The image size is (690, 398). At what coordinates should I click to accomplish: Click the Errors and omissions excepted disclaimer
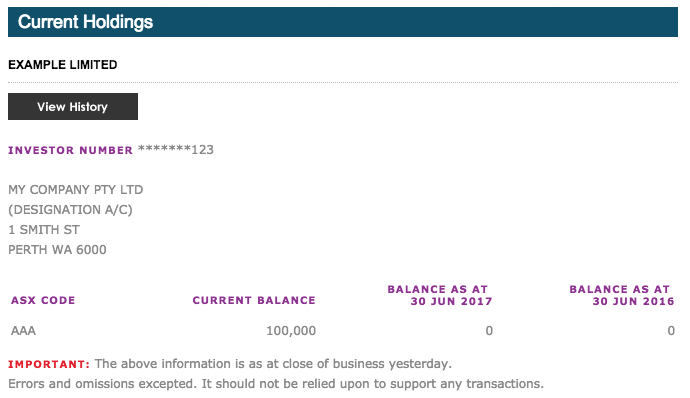276,383
